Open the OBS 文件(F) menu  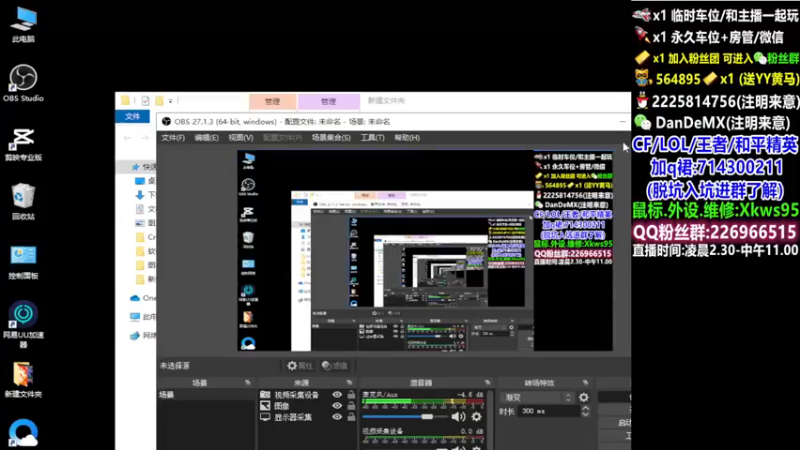tap(173, 138)
